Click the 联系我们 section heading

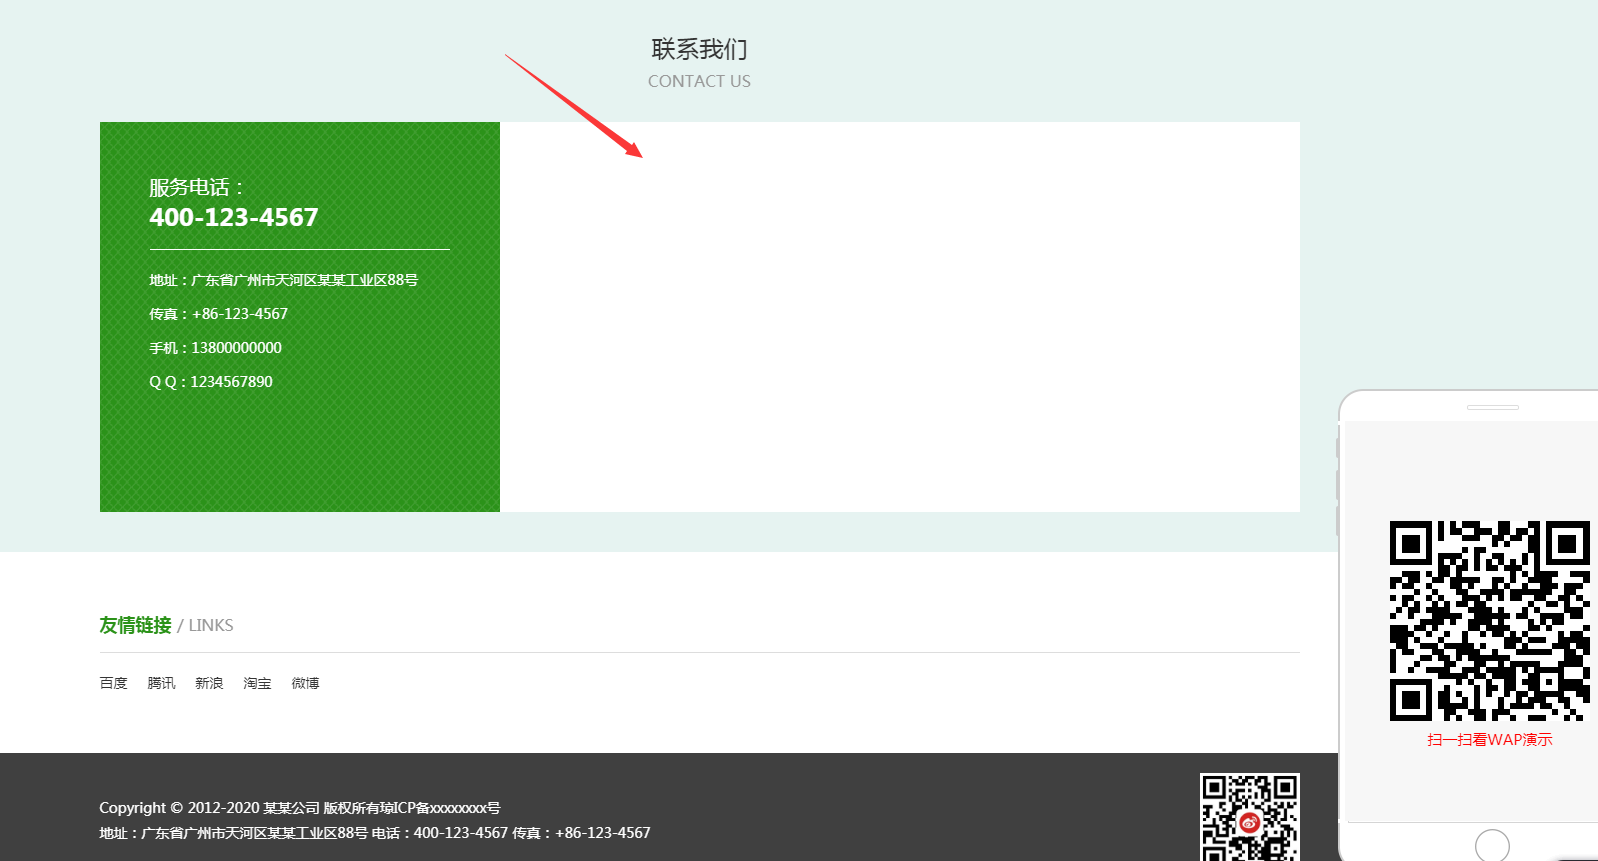click(699, 49)
